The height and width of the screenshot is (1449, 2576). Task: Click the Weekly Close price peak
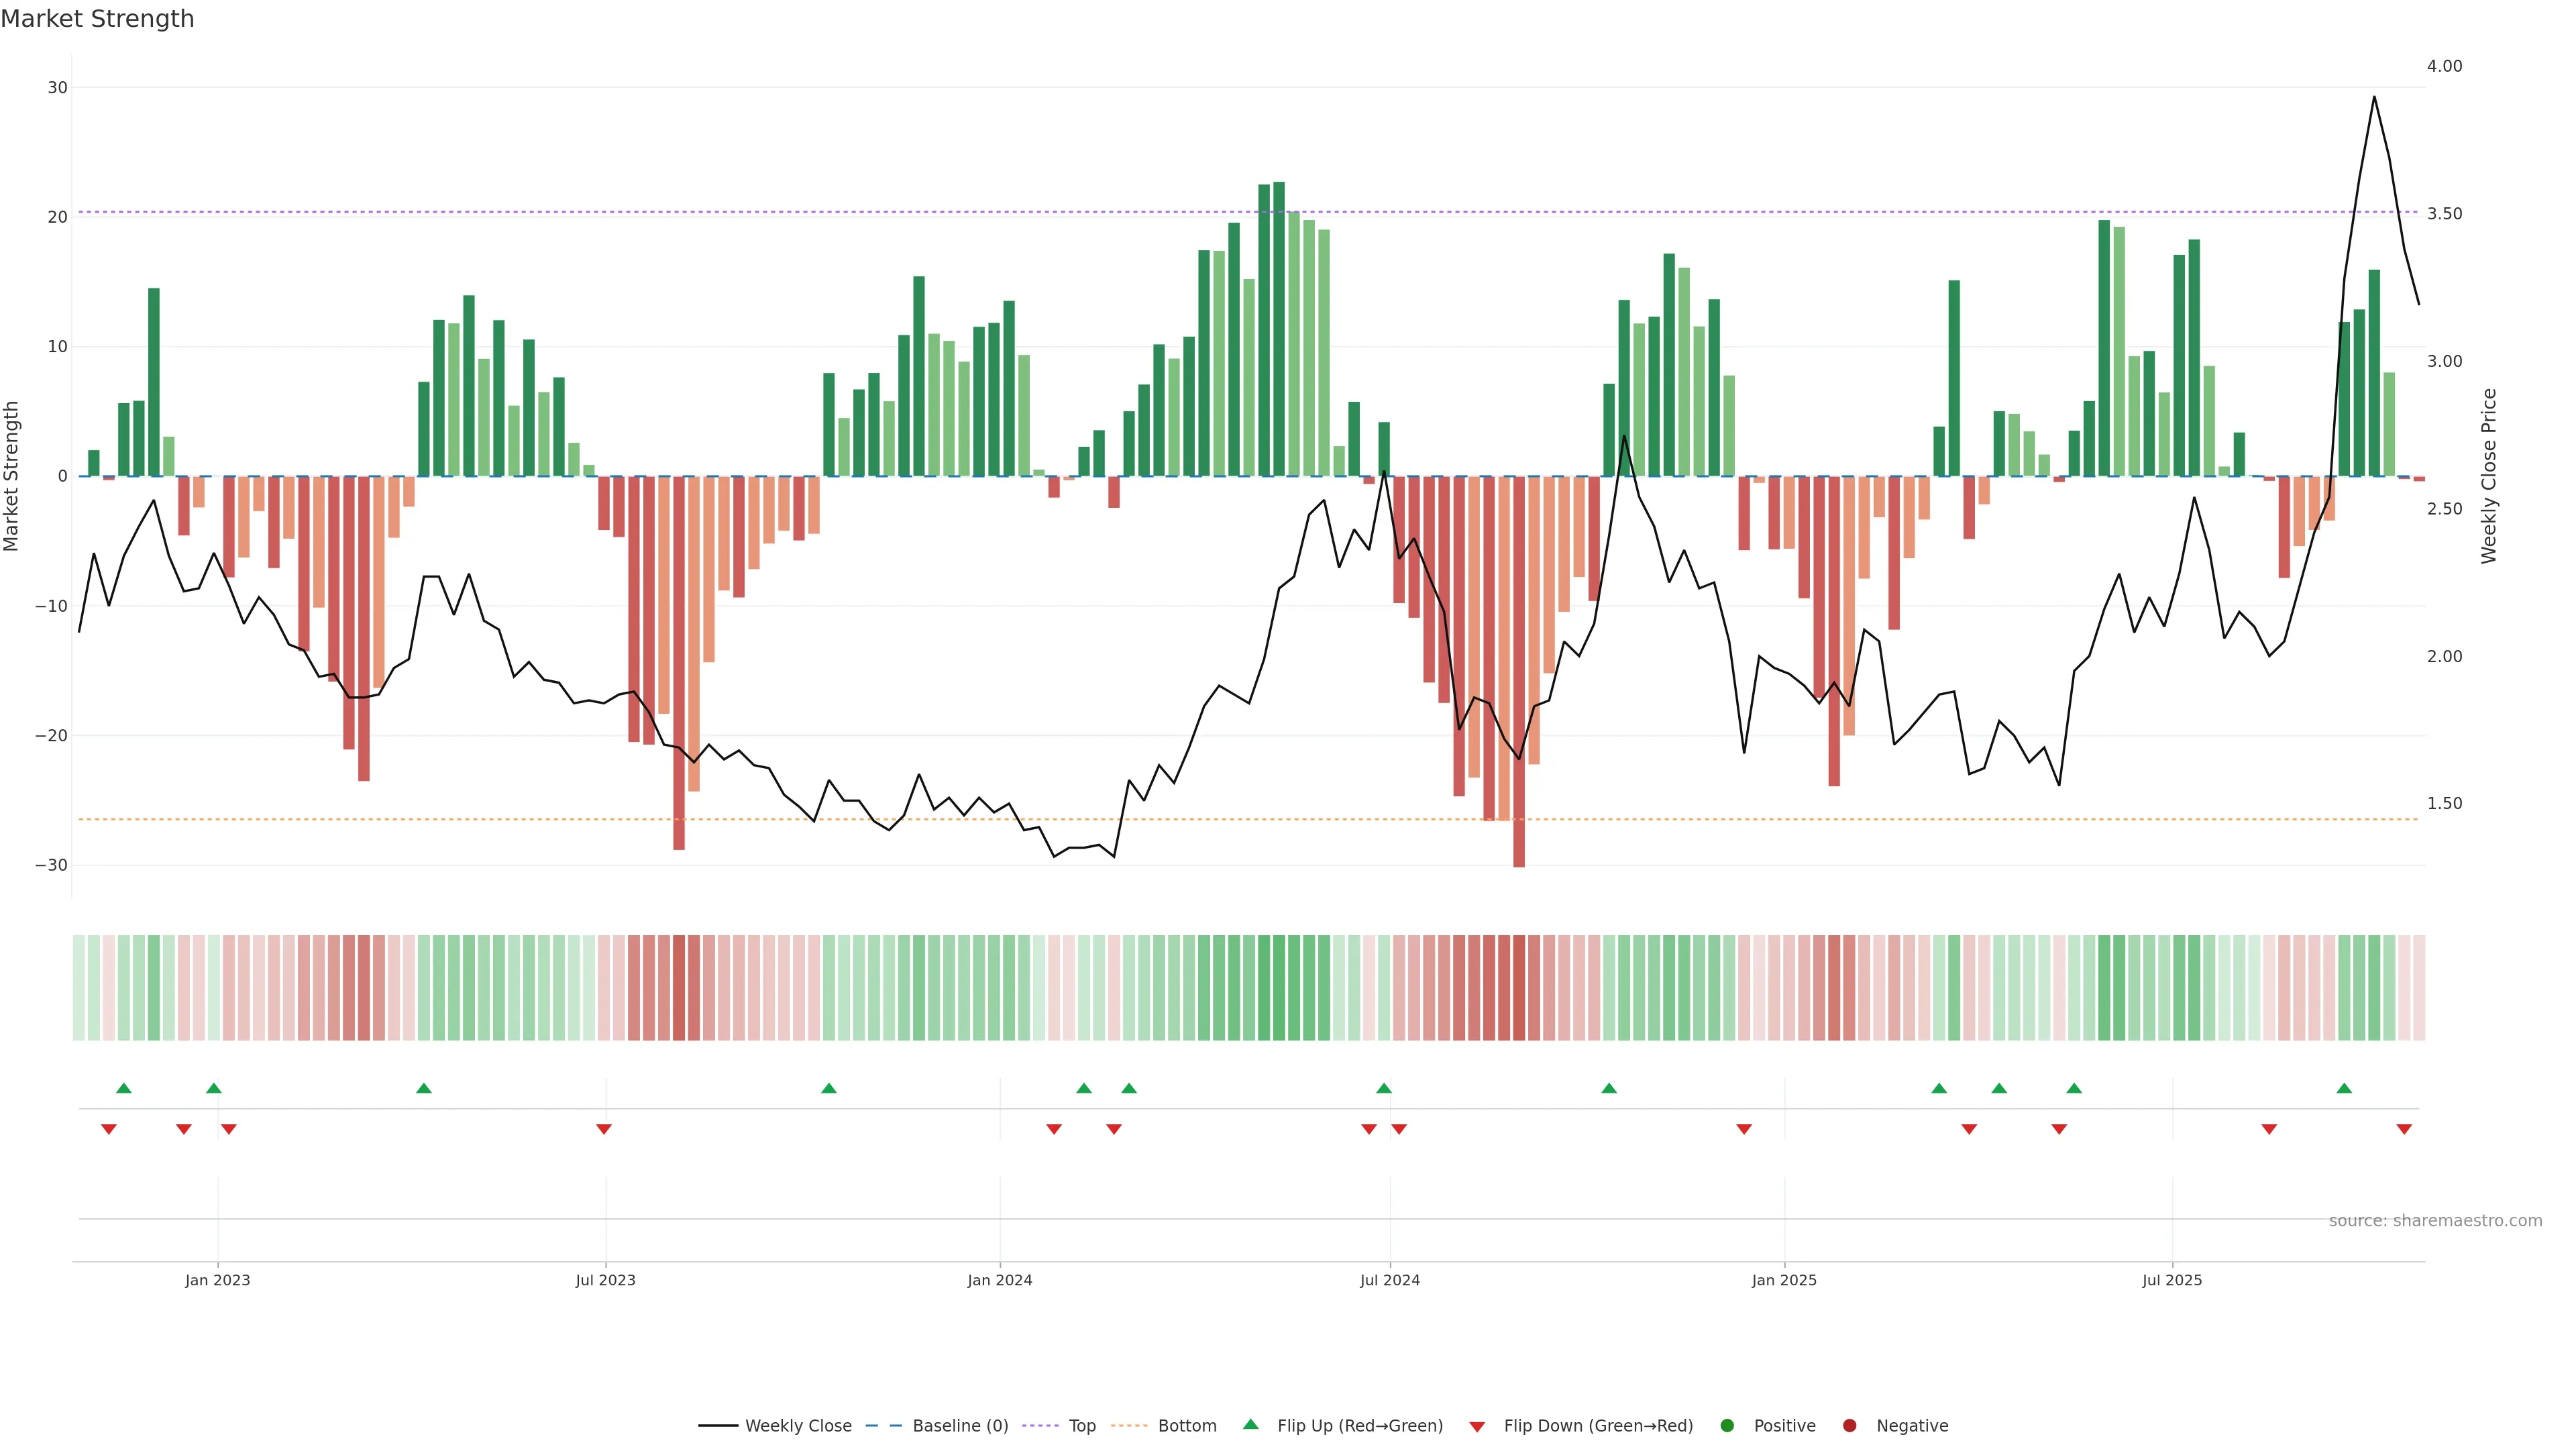tap(2374, 97)
